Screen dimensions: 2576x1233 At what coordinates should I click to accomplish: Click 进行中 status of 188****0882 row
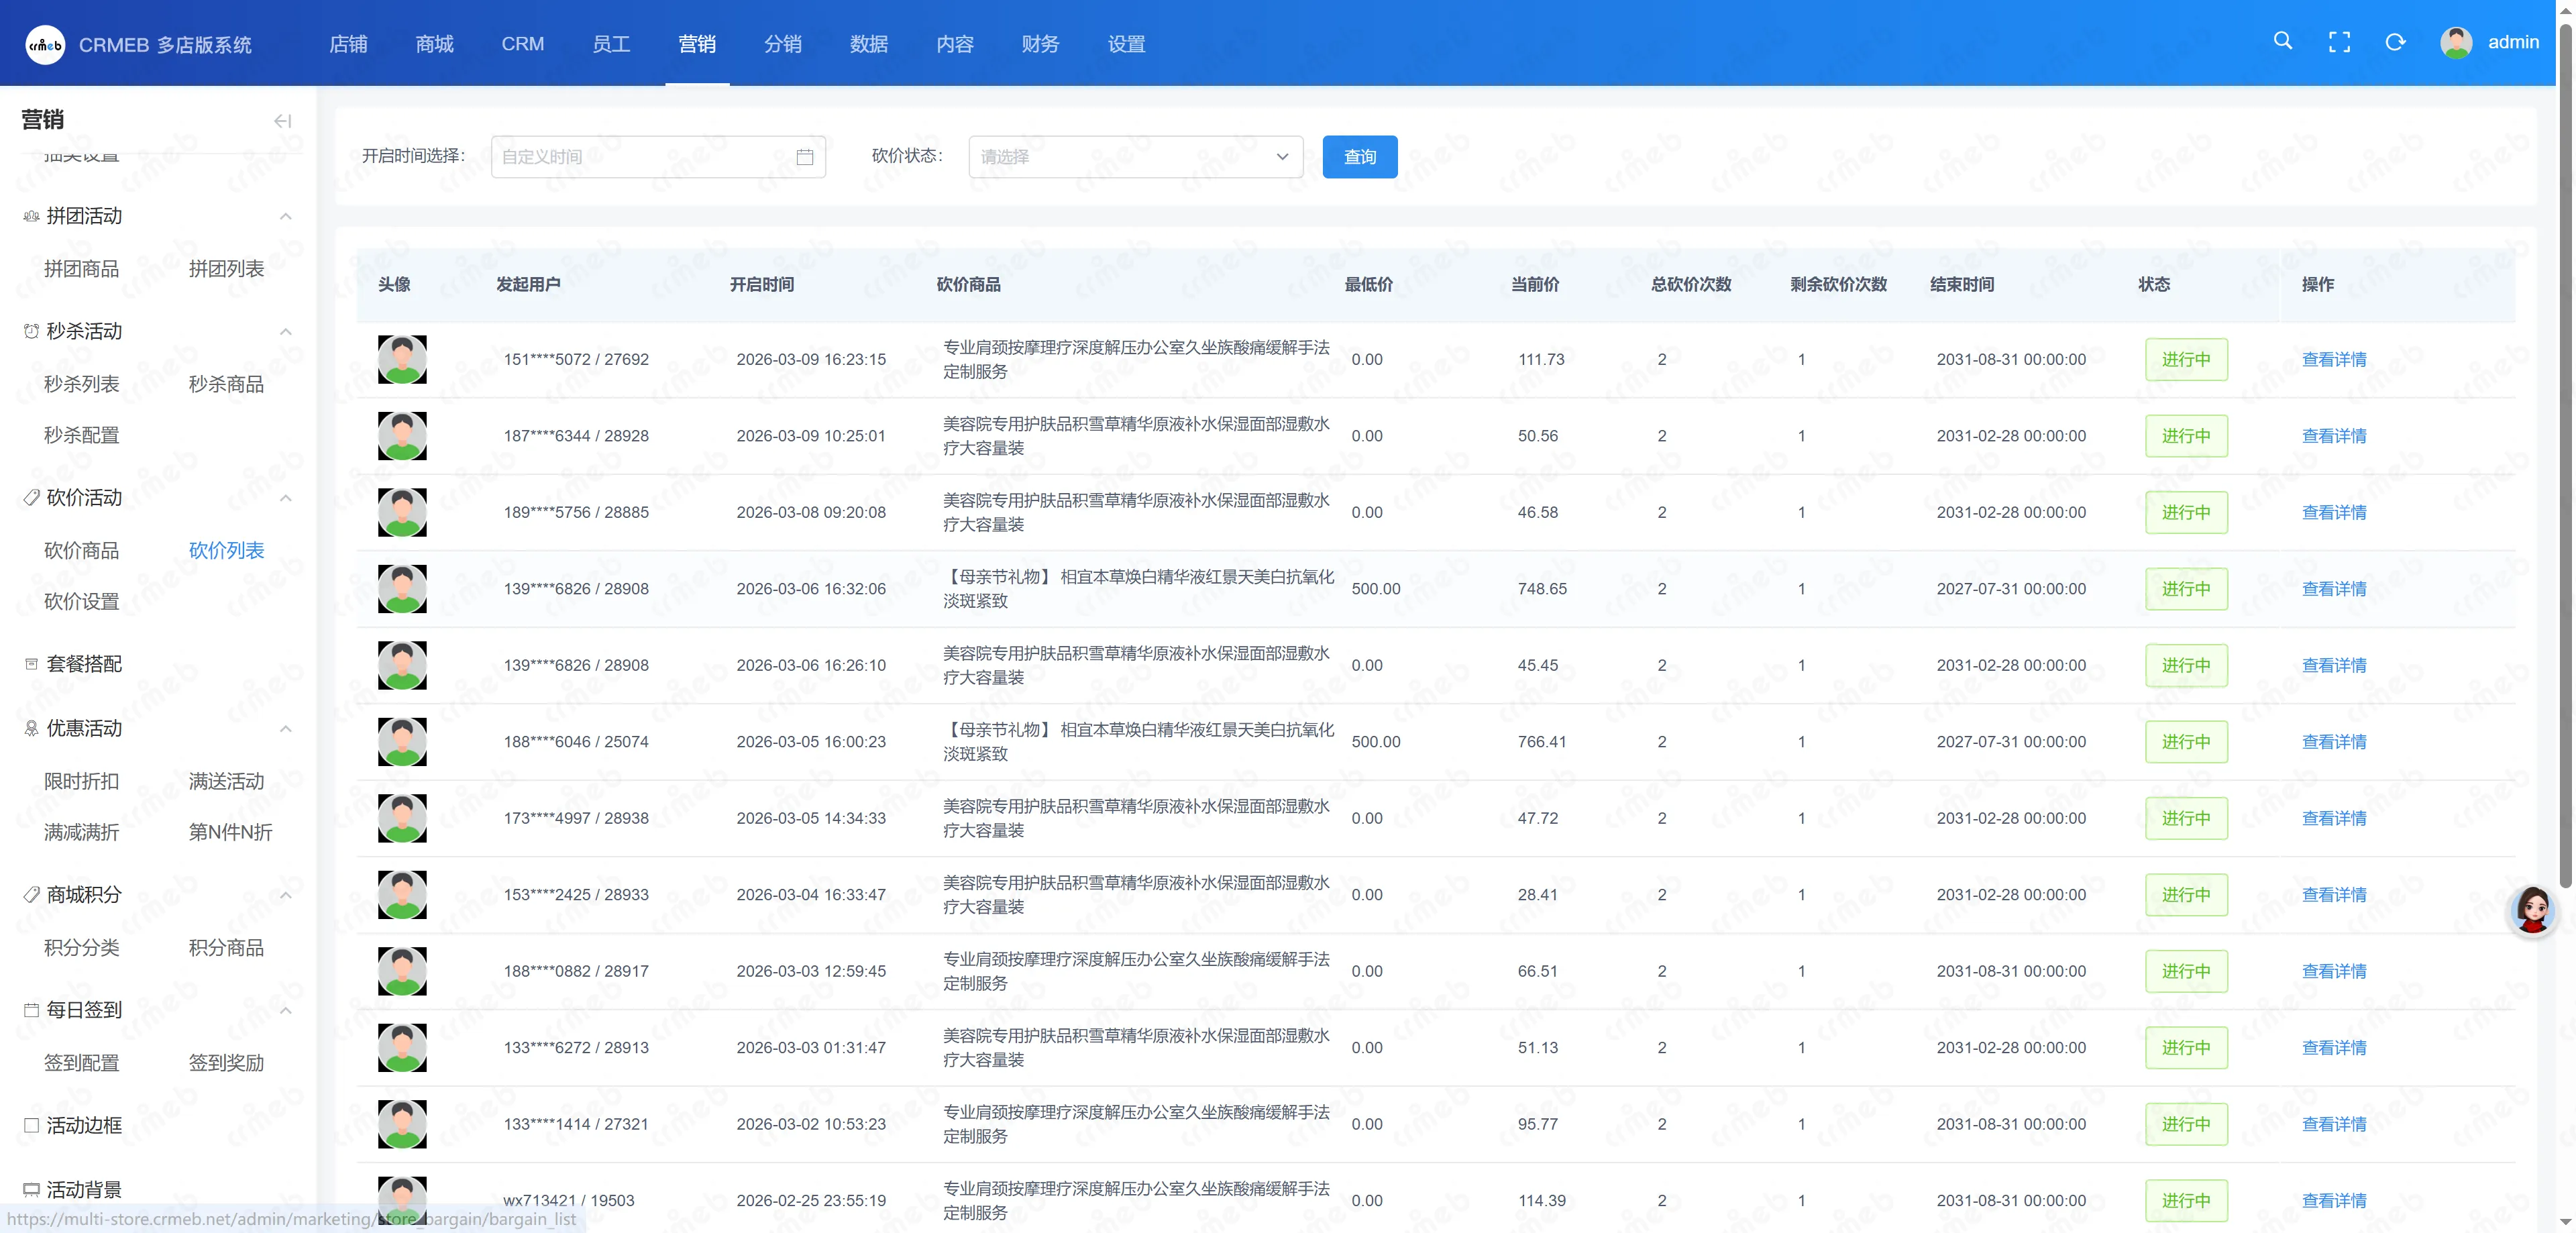(2186, 971)
